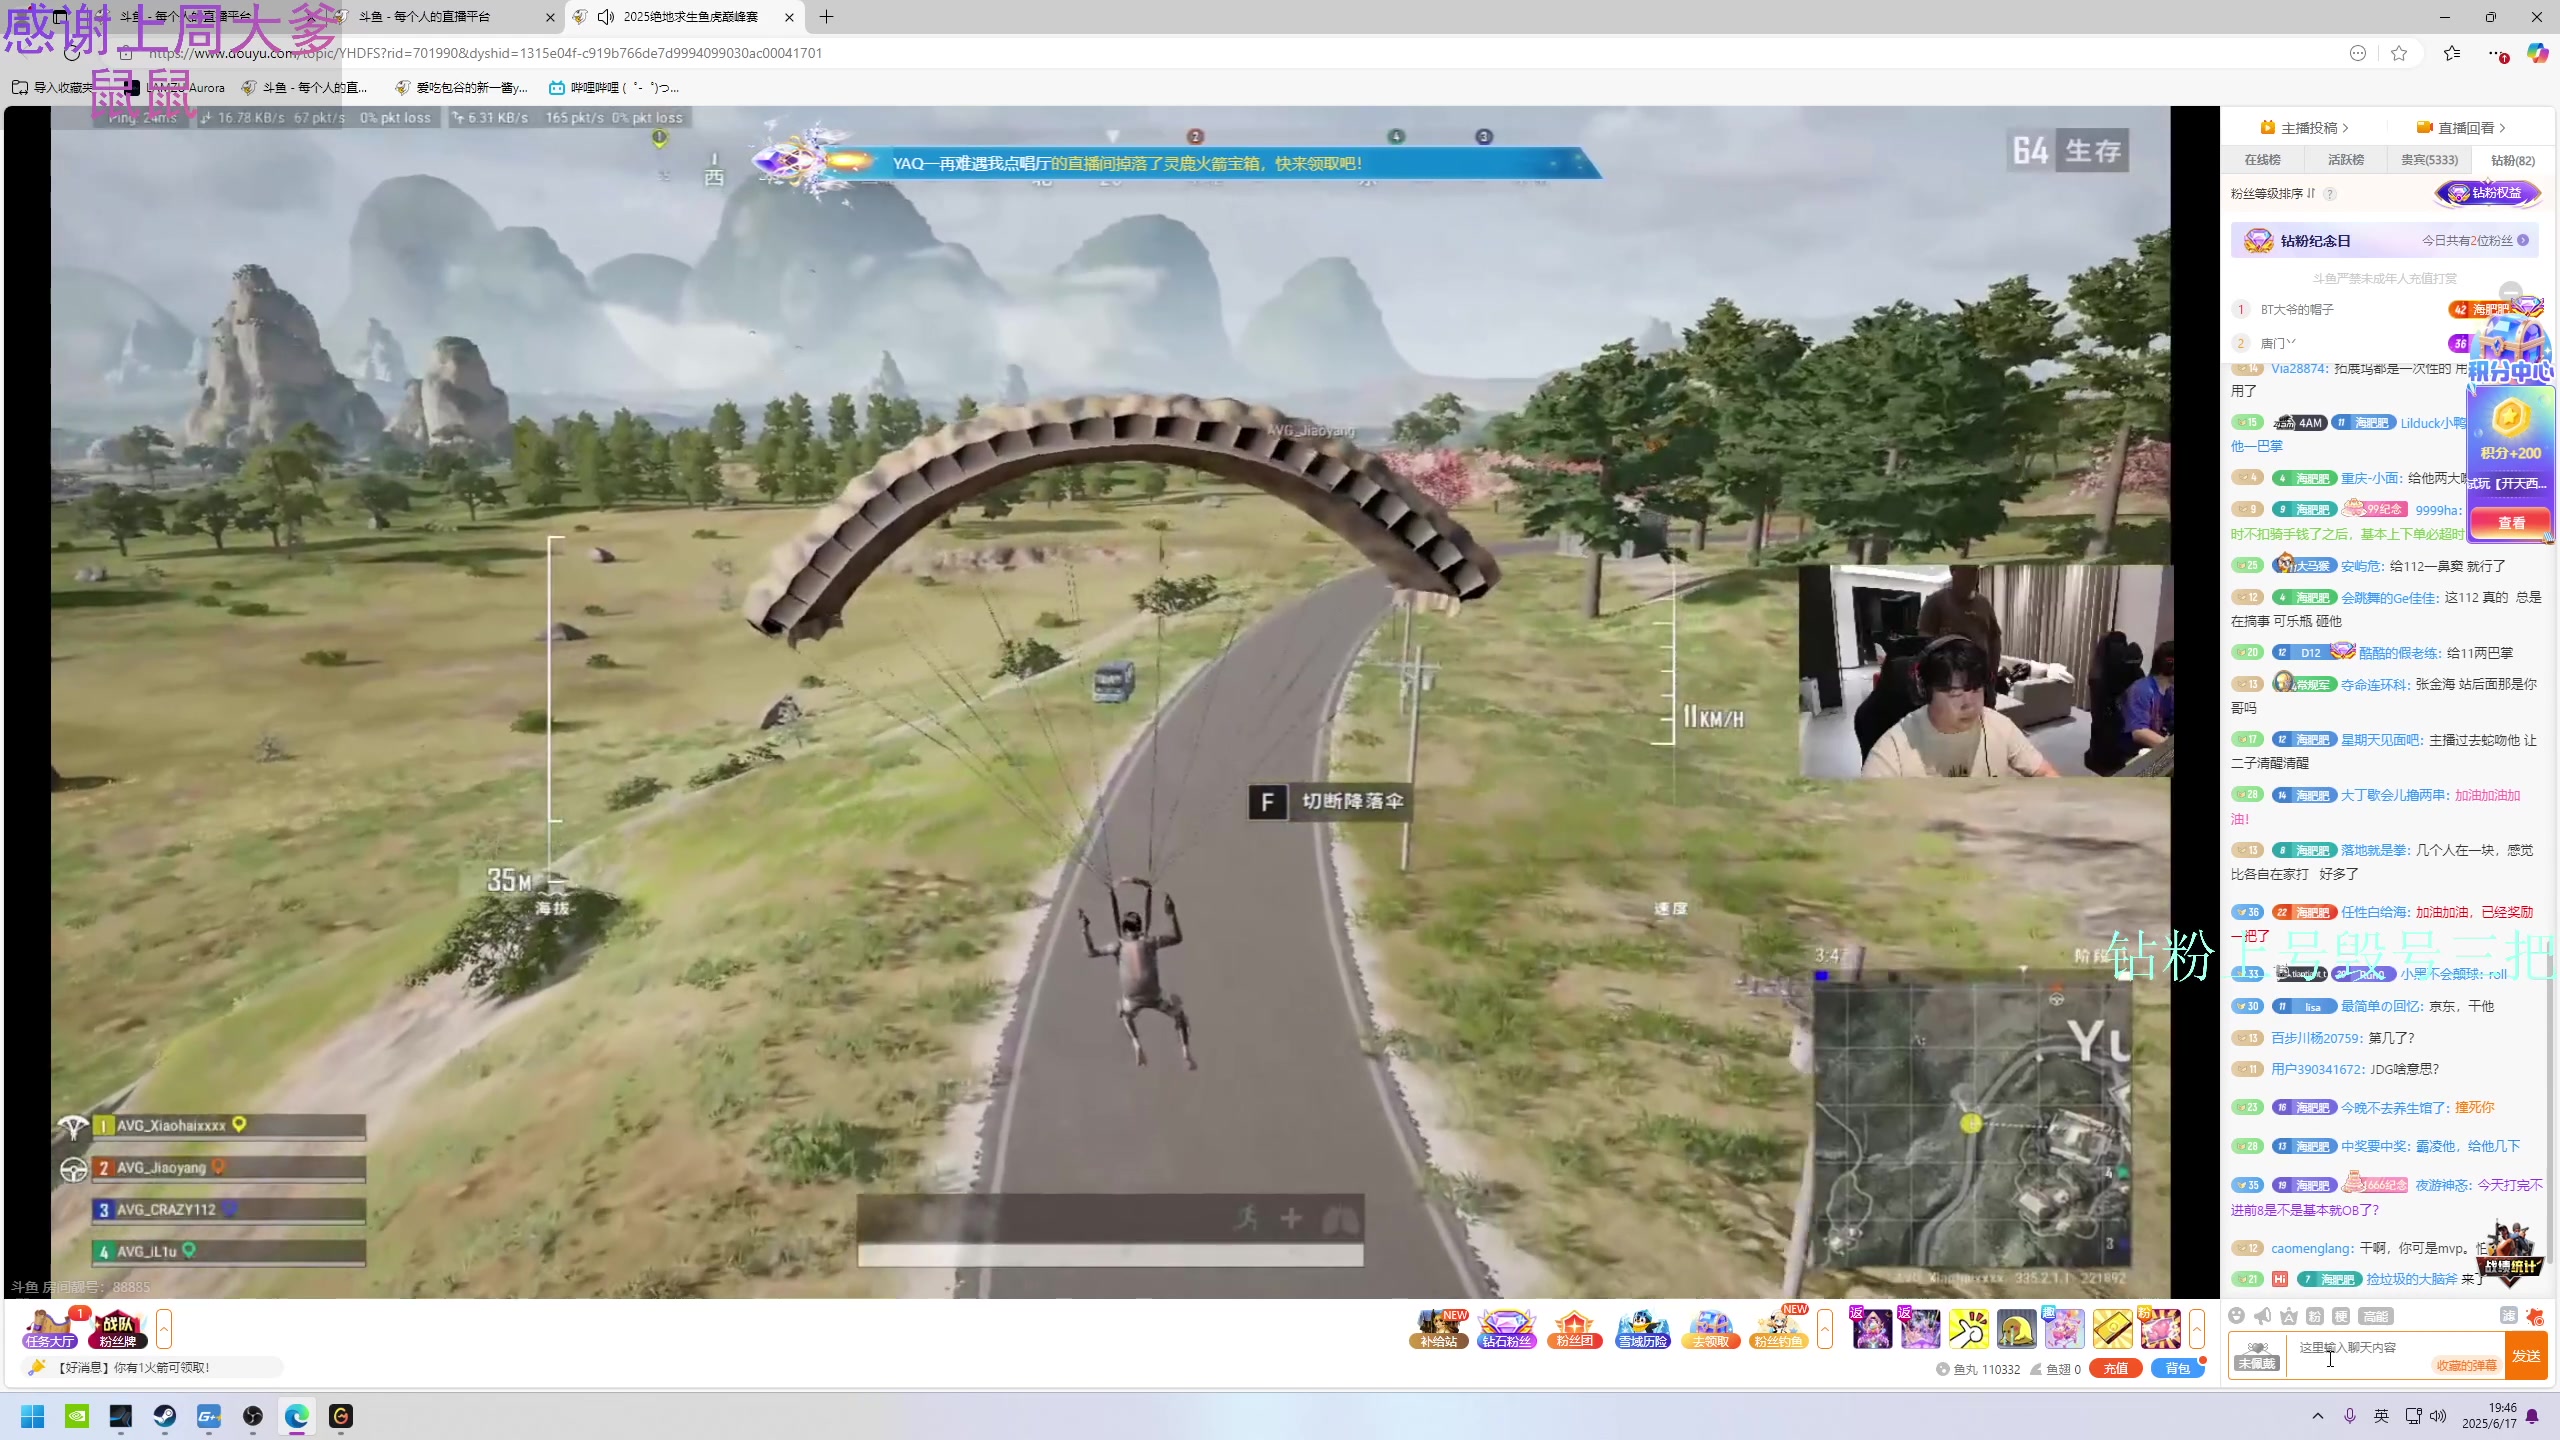Click 未佩戴 badge selector in chat box

2257,1356
